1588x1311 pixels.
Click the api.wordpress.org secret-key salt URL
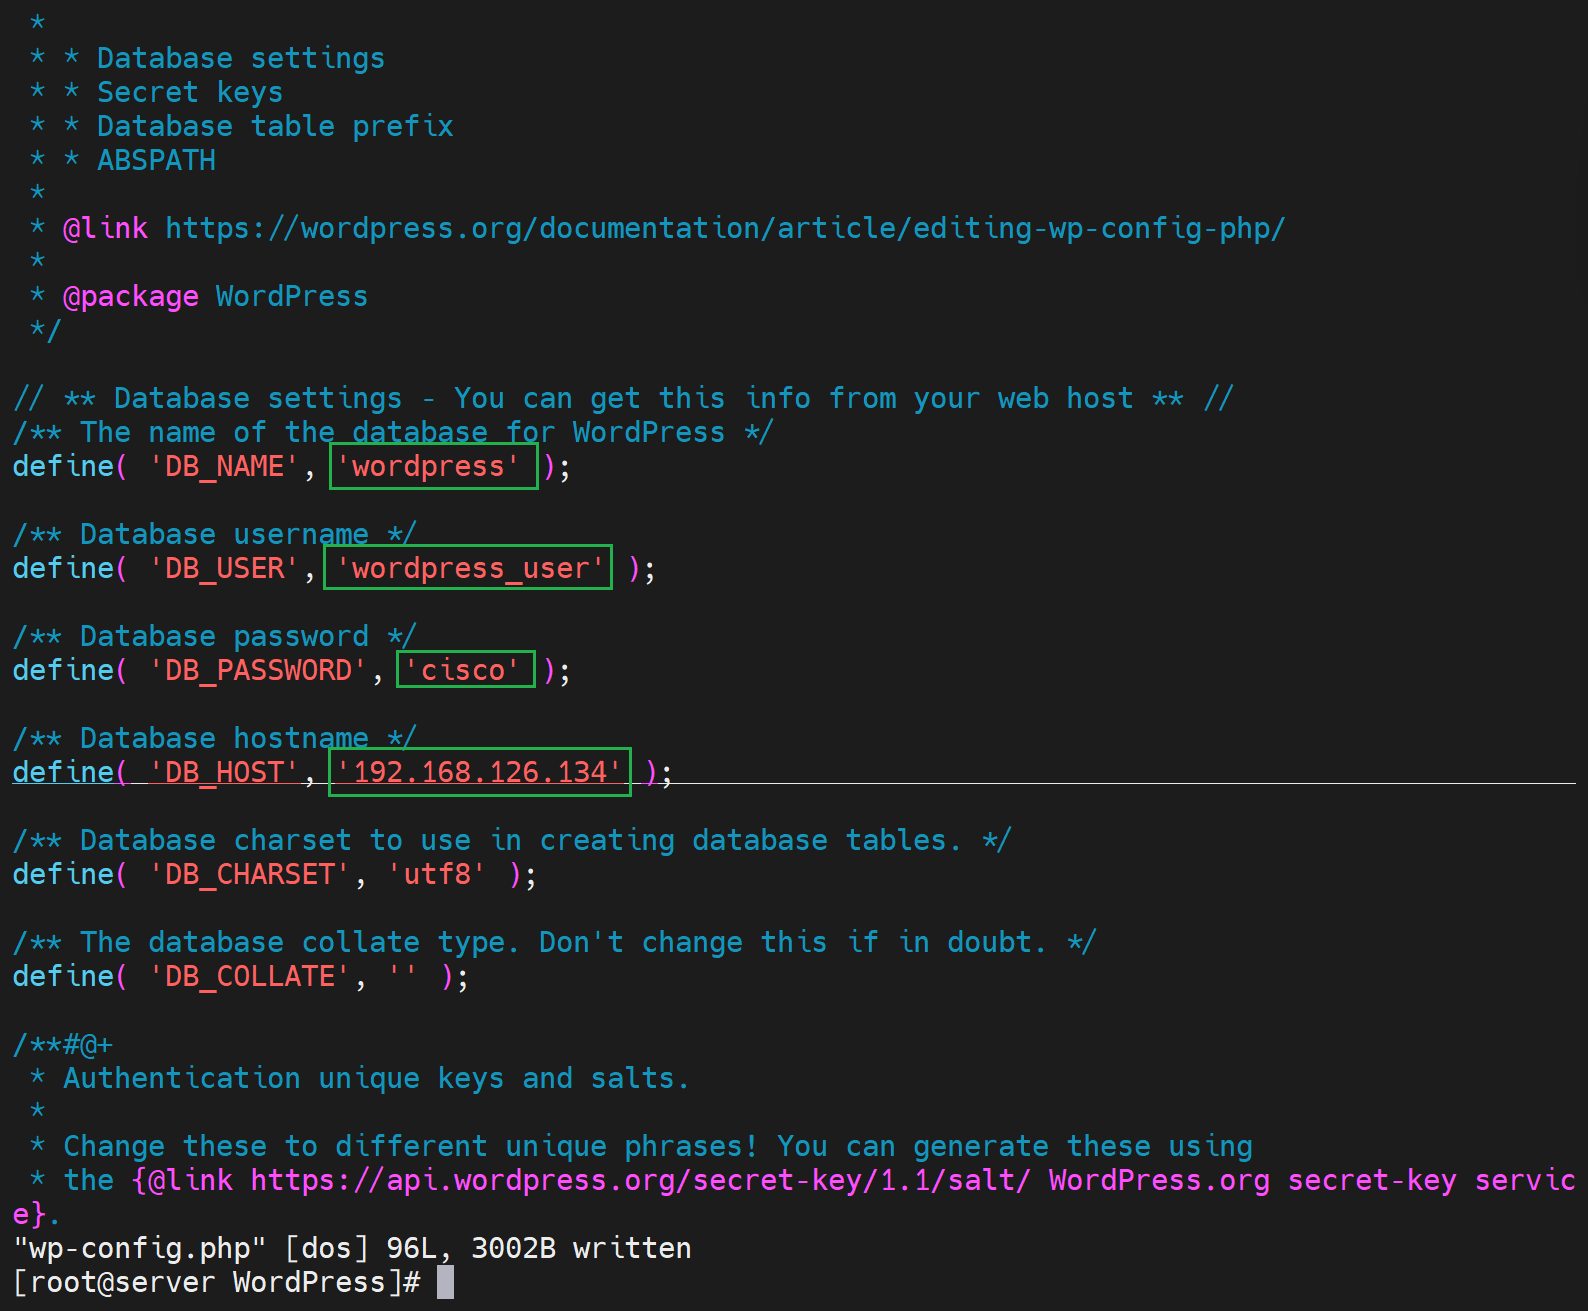[x=639, y=1181]
